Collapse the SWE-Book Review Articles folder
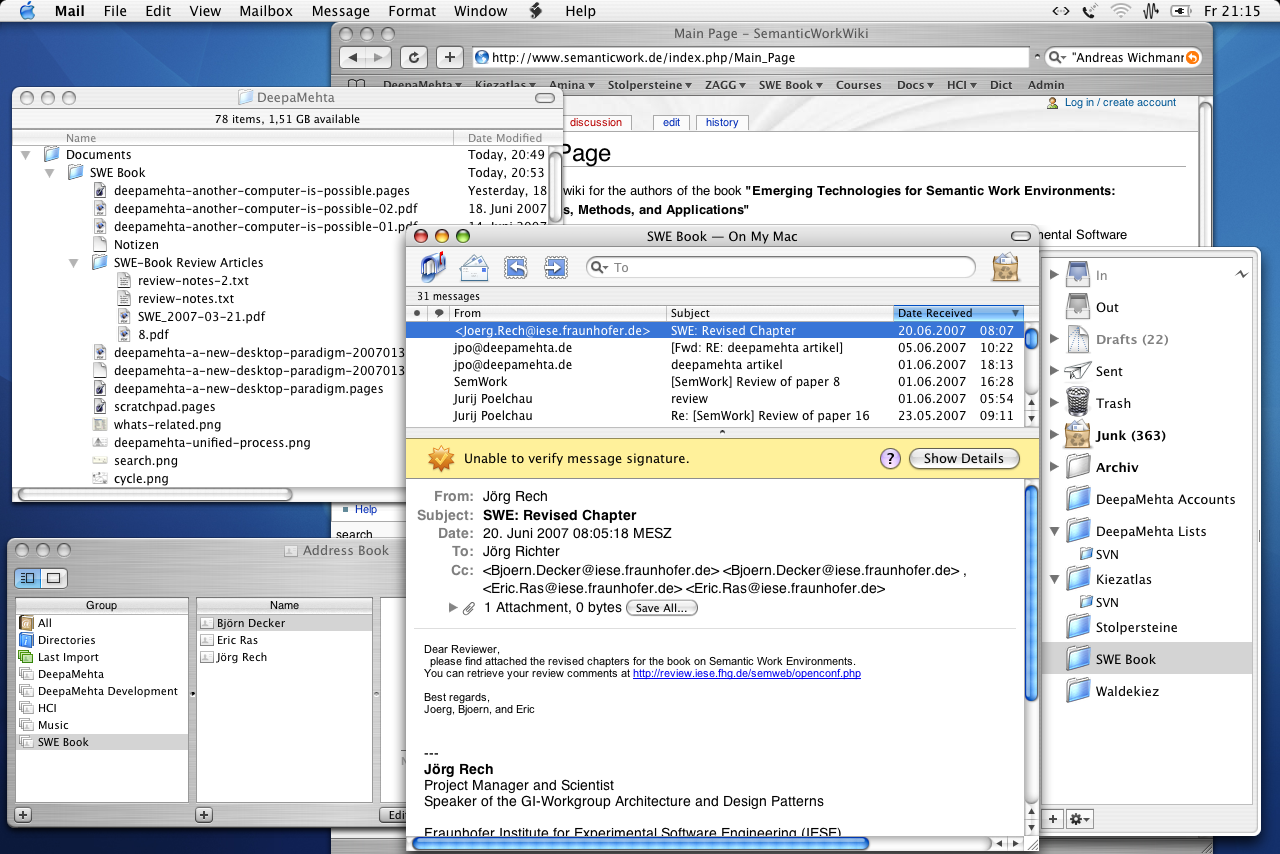This screenshot has height=854, width=1280. pyautogui.click(x=73, y=263)
